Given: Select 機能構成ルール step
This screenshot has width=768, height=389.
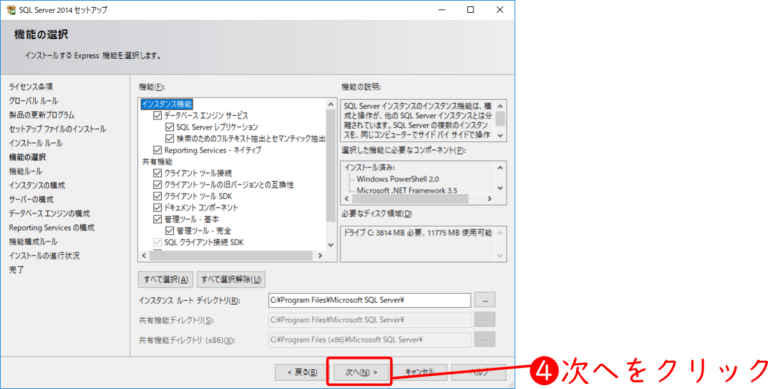Looking at the screenshot, I should coord(33,242).
